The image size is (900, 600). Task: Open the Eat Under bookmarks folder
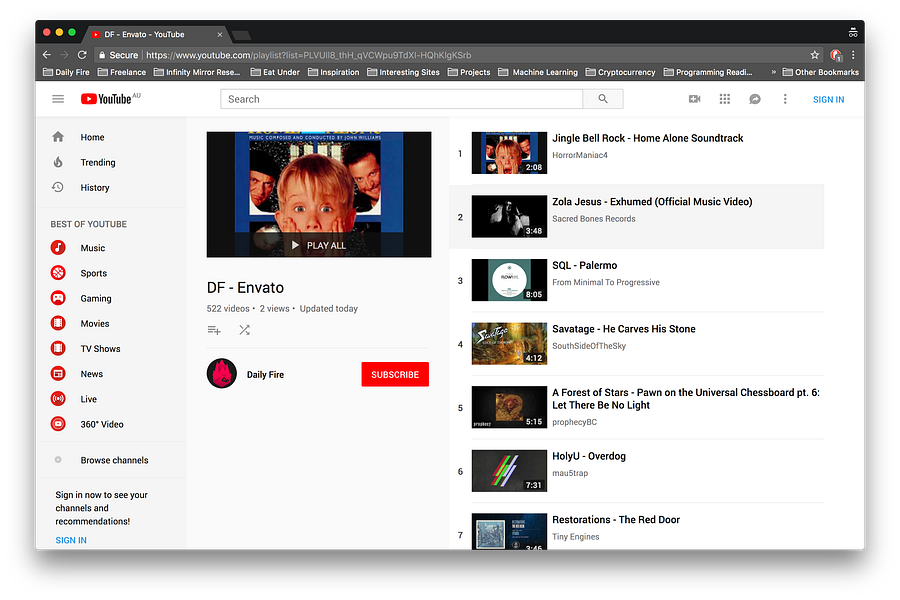coord(275,72)
